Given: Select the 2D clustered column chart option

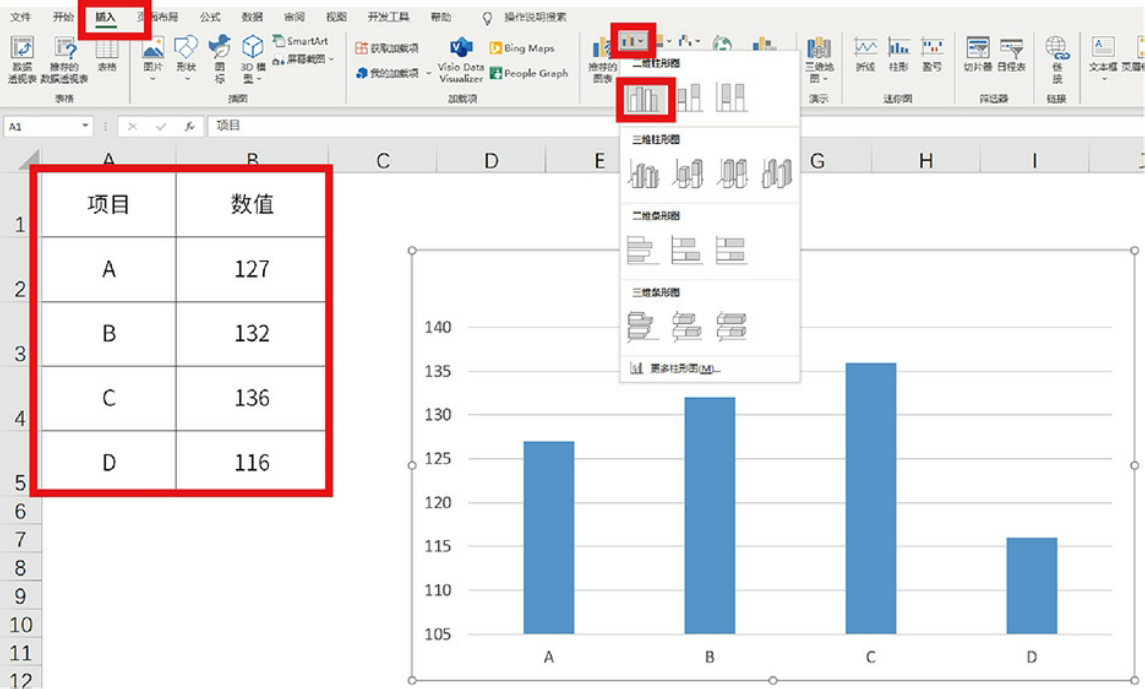Looking at the screenshot, I should coord(645,98).
